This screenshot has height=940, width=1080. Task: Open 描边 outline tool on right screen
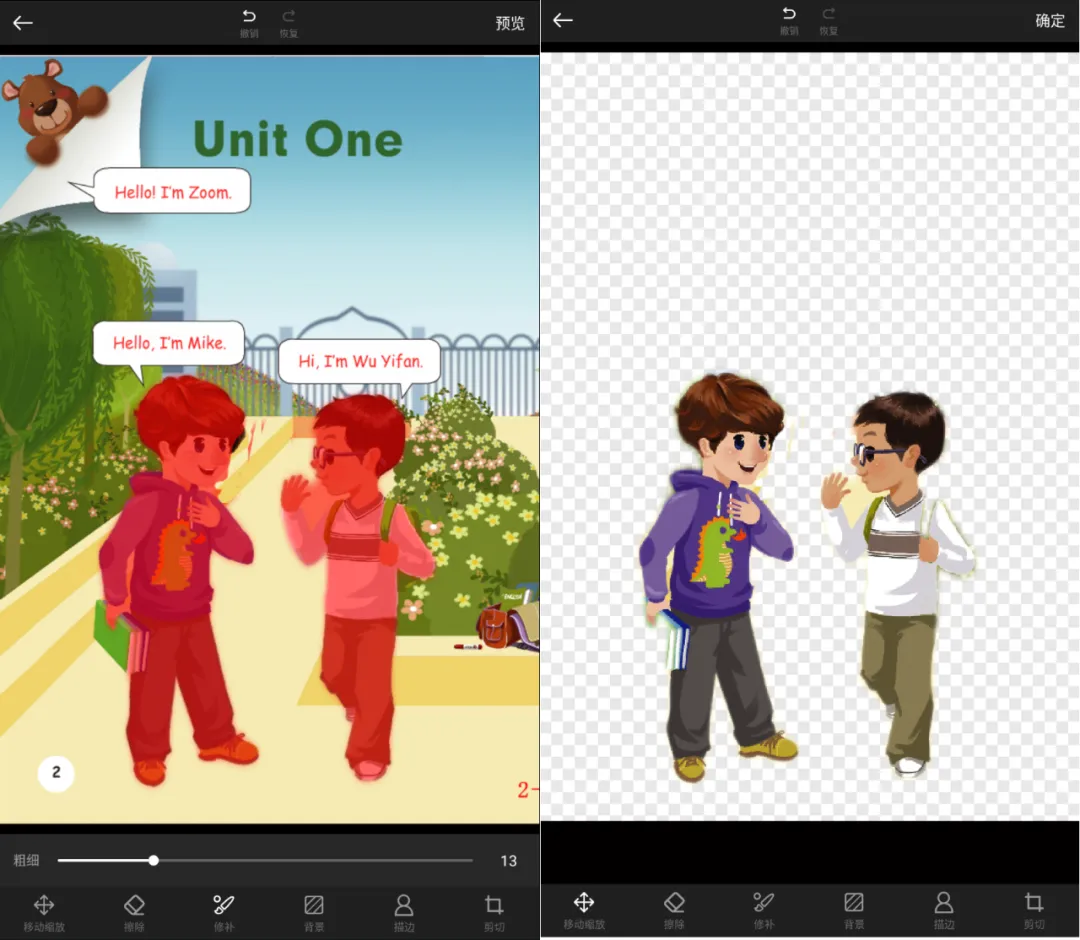coord(944,910)
